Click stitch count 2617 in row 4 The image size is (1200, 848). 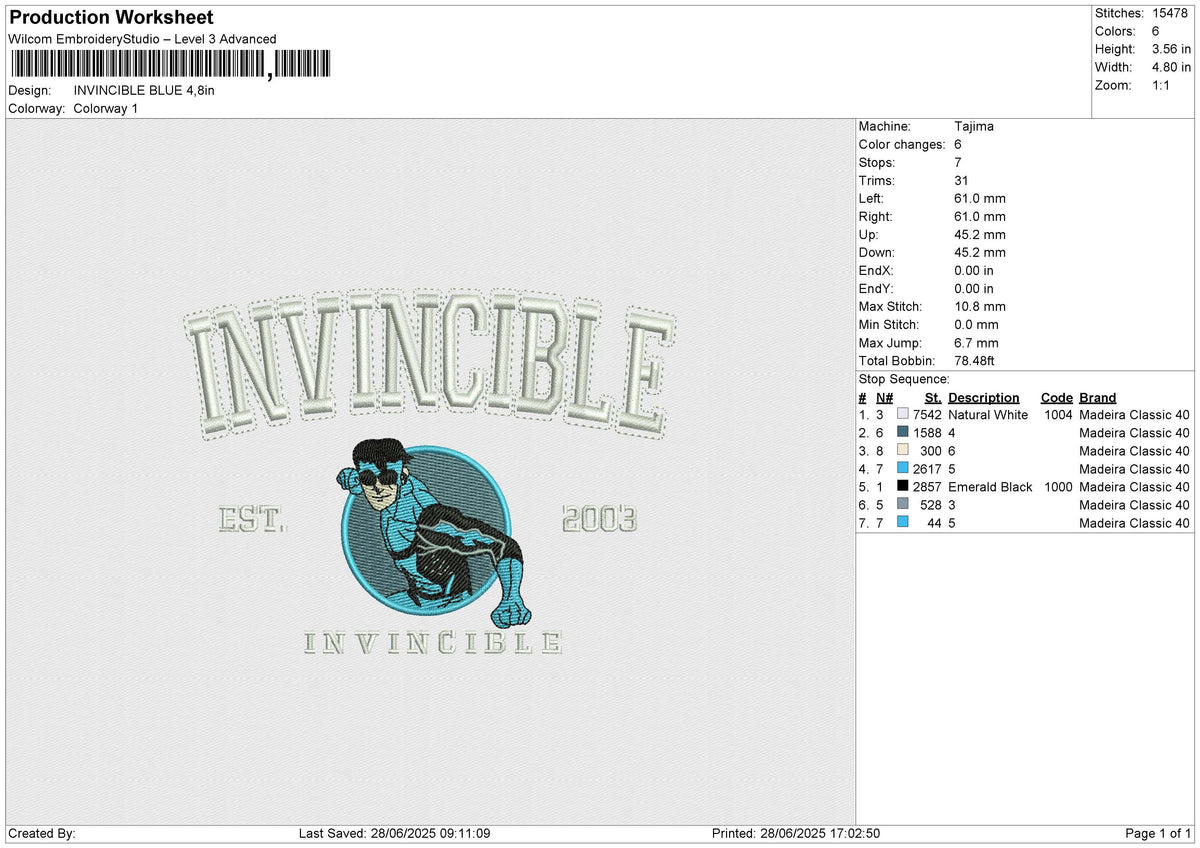pos(927,469)
